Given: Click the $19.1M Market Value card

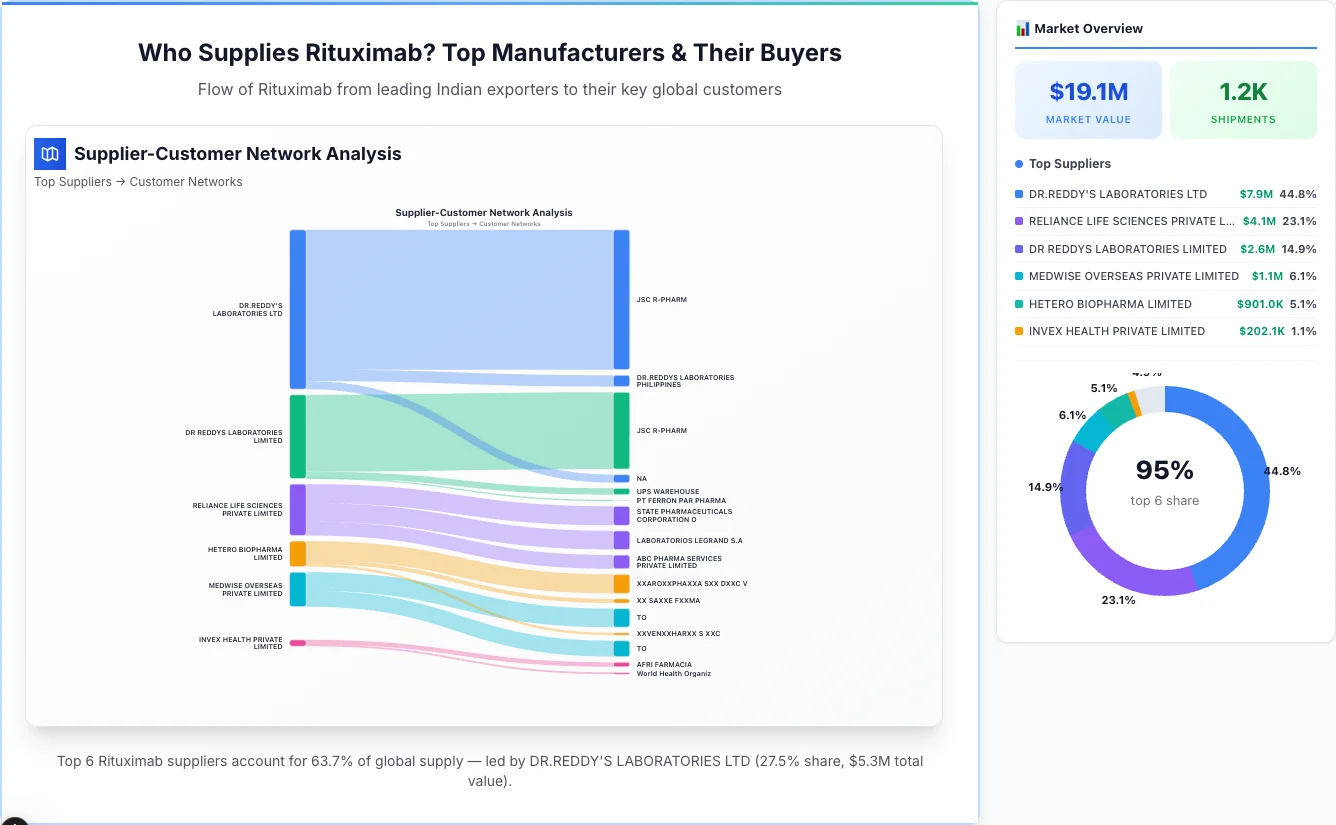Looking at the screenshot, I should (x=1088, y=99).
